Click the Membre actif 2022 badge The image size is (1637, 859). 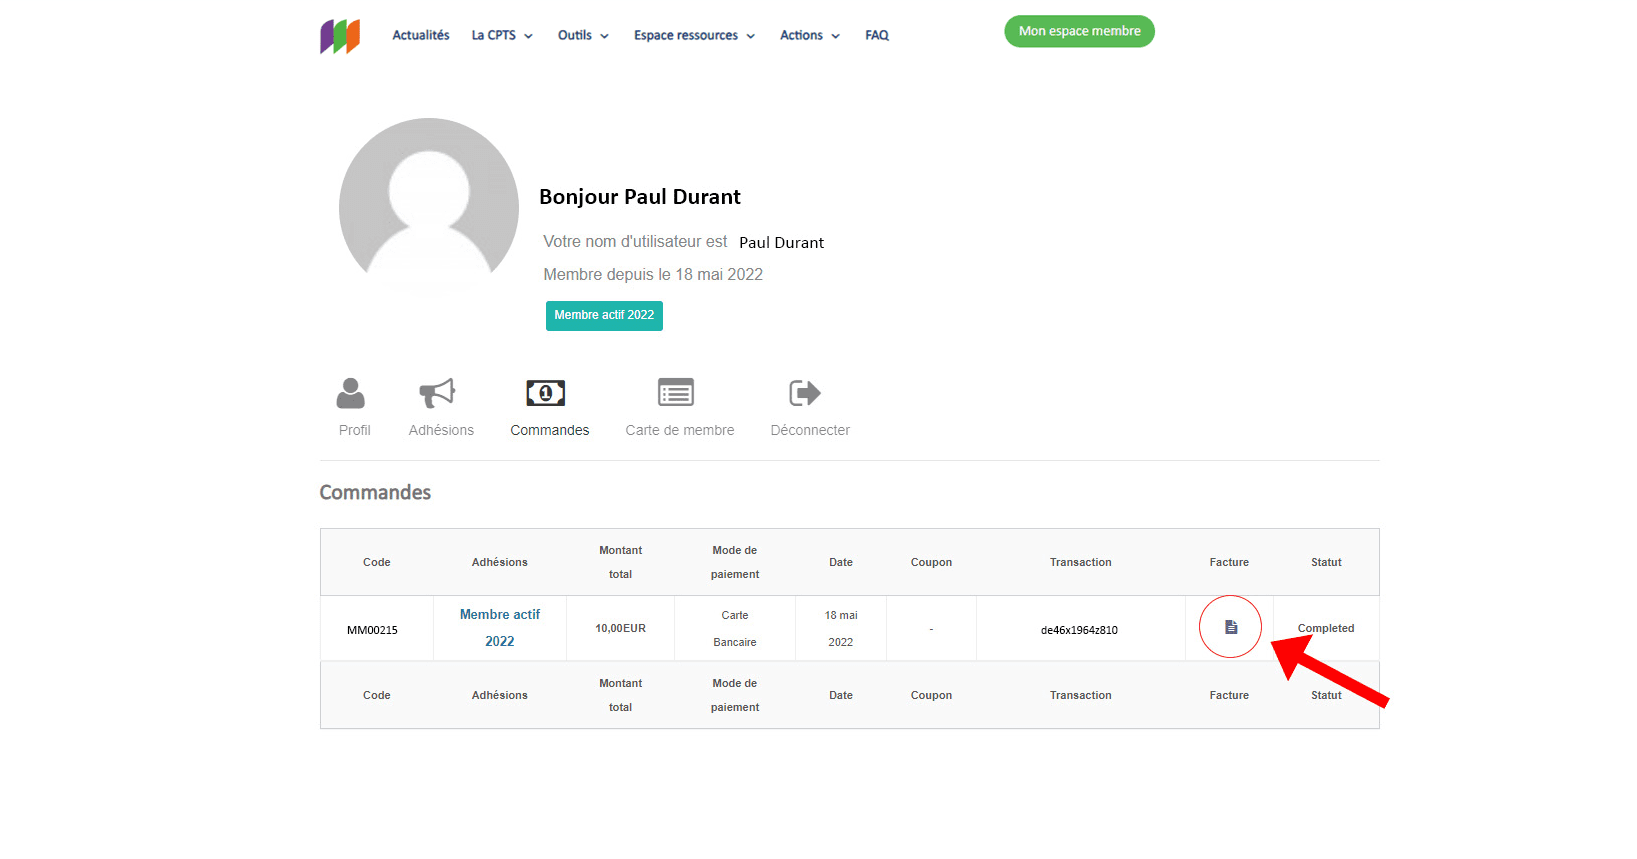pos(604,315)
